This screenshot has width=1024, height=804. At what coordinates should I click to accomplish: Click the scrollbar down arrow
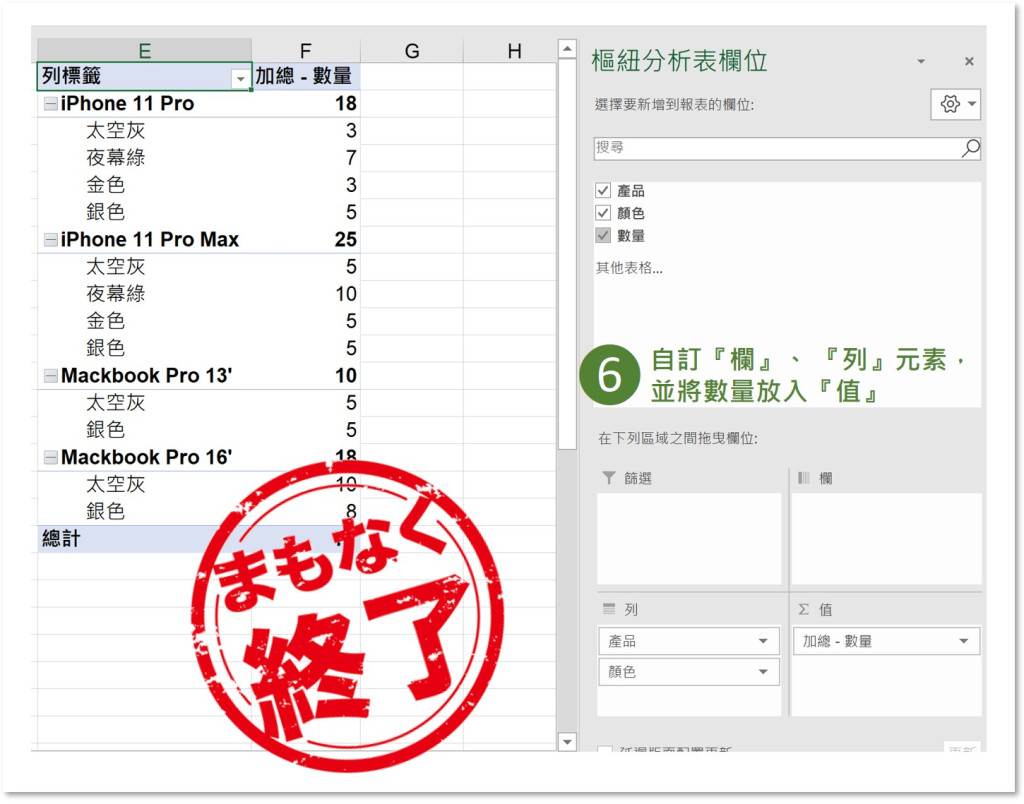click(567, 741)
